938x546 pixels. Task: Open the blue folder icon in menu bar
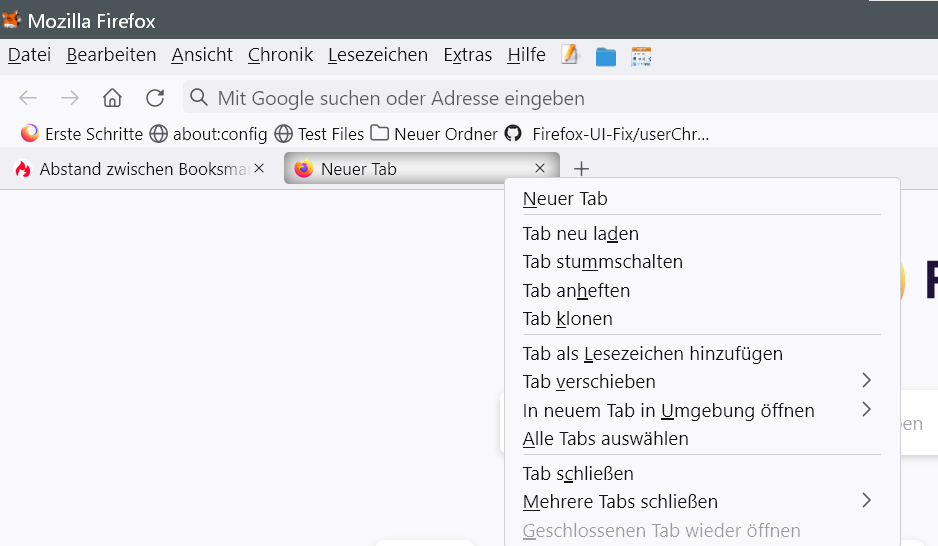(606, 56)
